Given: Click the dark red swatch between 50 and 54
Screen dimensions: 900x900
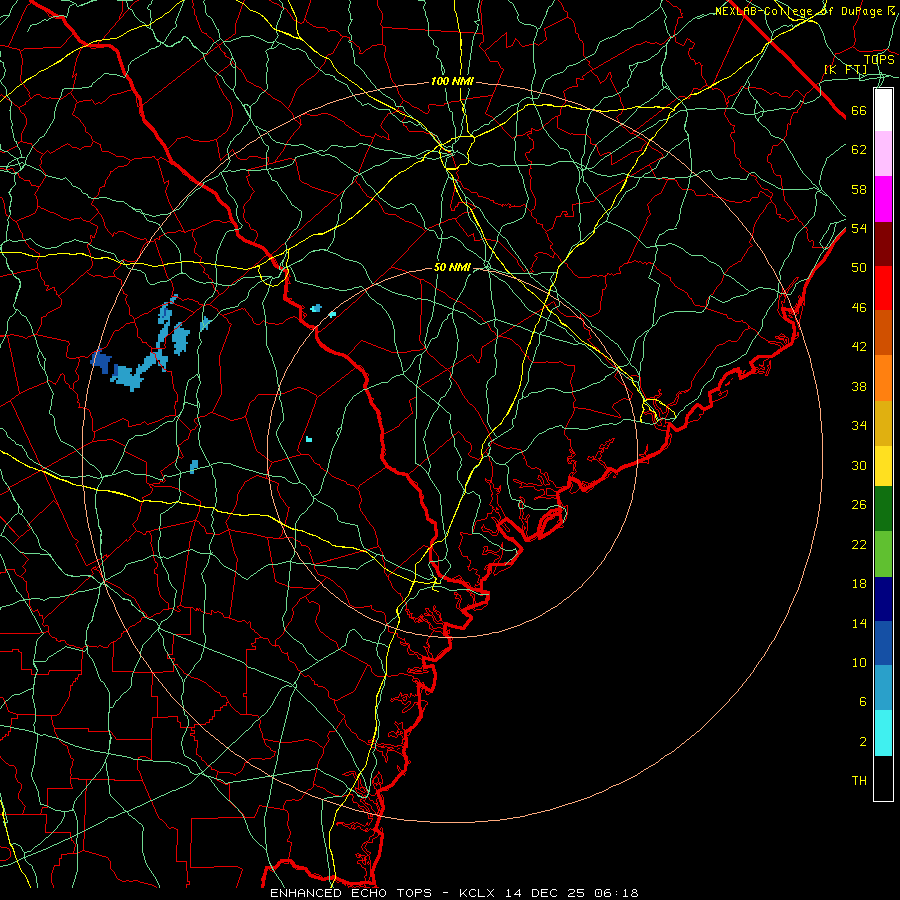Looking at the screenshot, I should click(883, 244).
